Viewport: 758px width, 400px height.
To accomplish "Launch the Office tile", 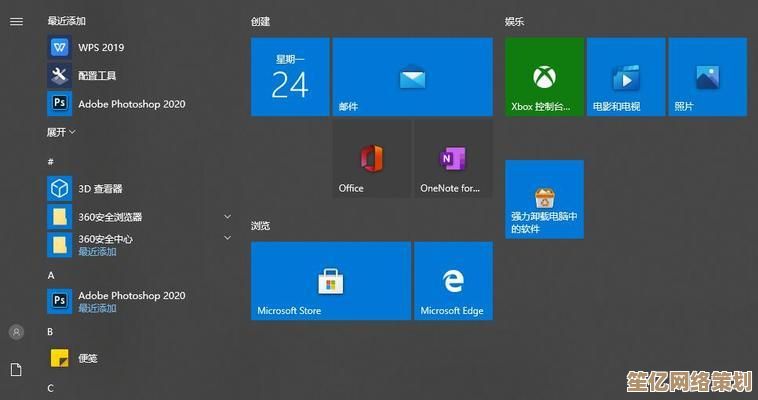I will pos(371,159).
